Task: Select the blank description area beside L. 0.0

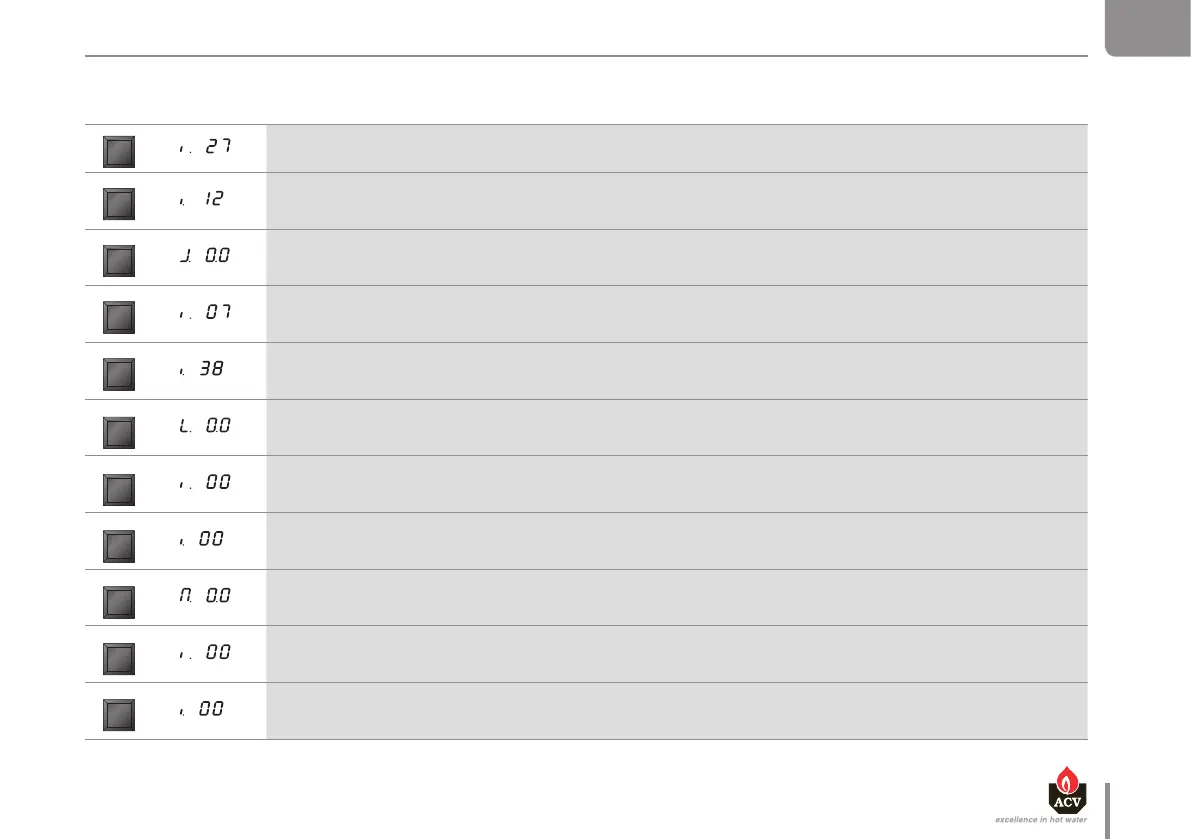Action: [x=676, y=427]
